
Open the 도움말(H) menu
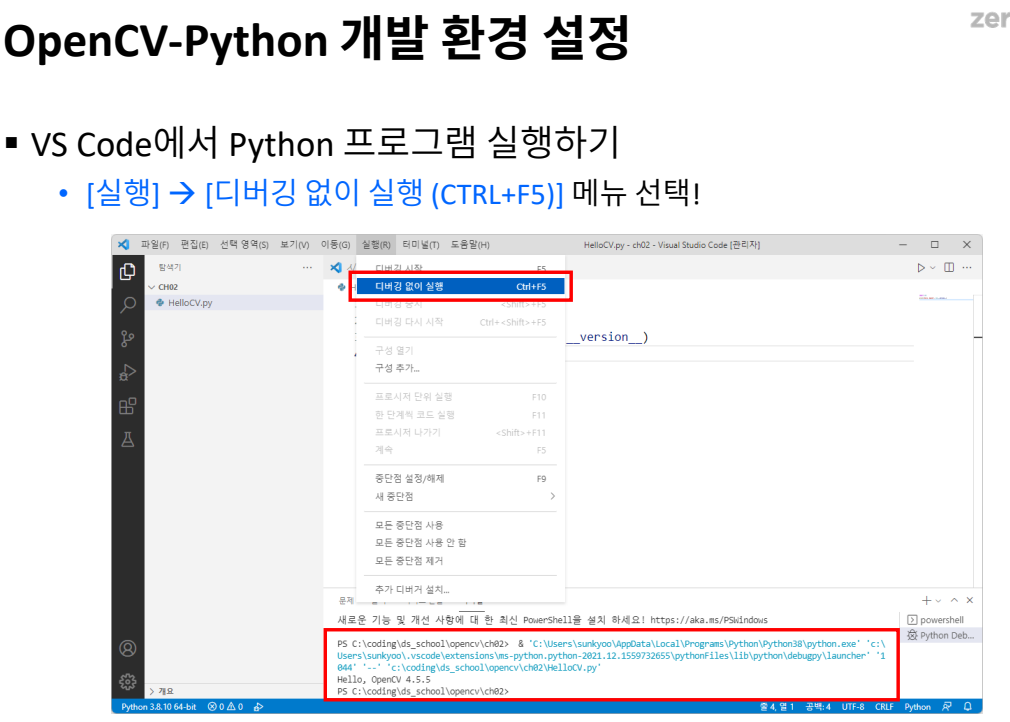[x=470, y=245]
